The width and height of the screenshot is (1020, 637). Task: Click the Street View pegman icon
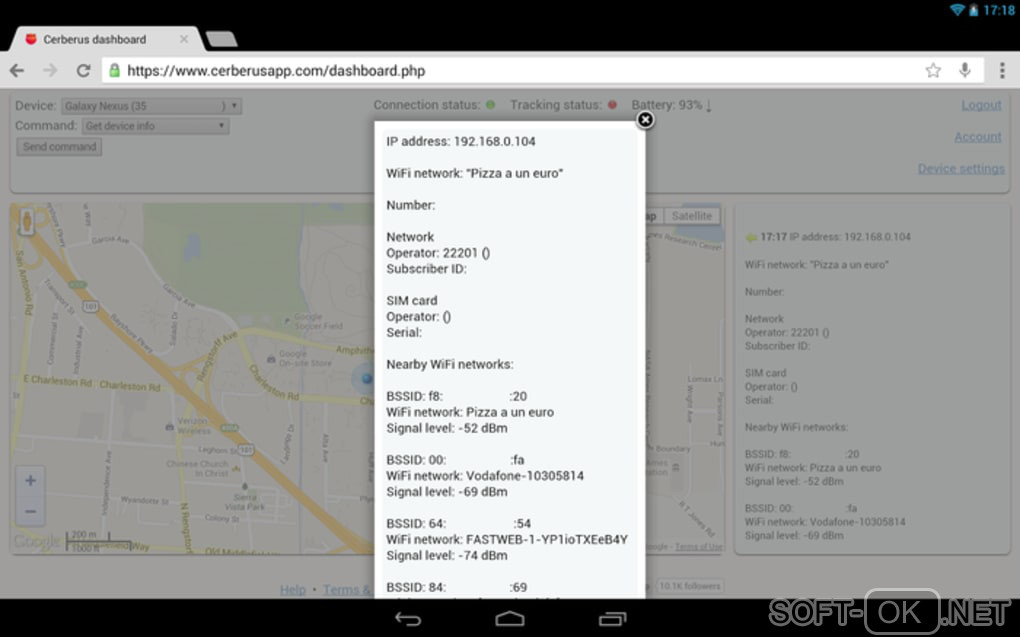point(26,222)
